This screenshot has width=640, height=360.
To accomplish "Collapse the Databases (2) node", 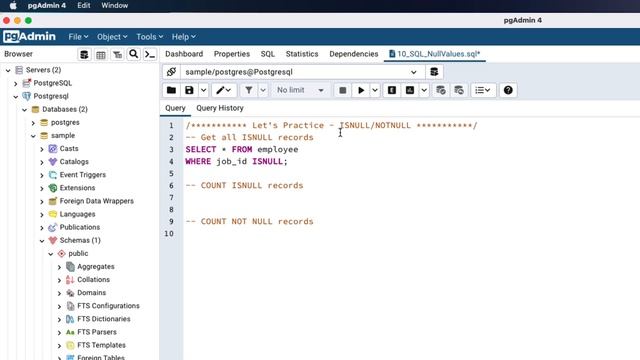I will [x=24, y=109].
